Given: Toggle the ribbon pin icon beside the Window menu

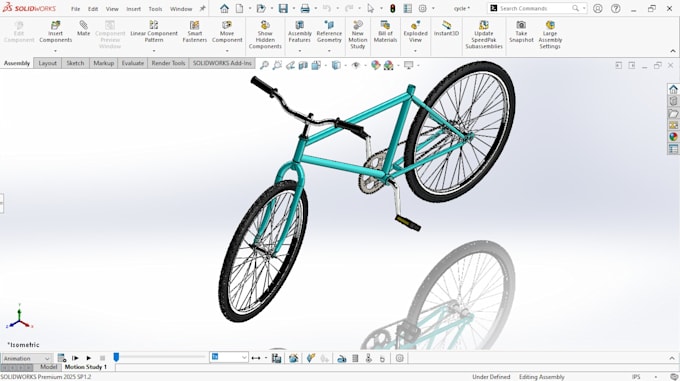Looking at the screenshot, I should click(x=203, y=8).
